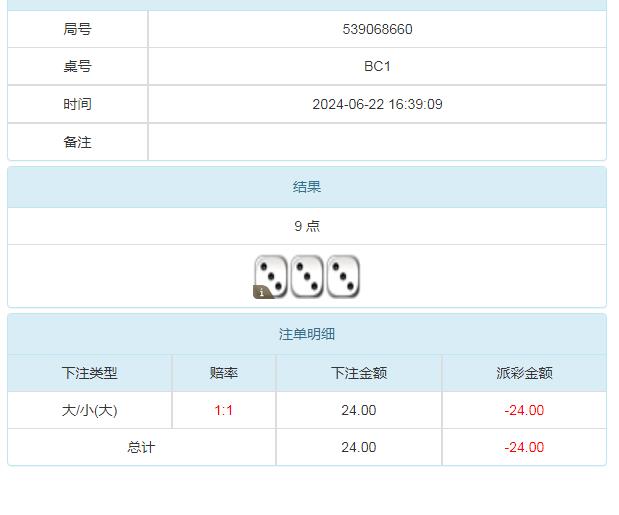Image resolution: width=619 pixels, height=515 pixels.
Task: Click the round number 539068660
Action: coord(377,29)
